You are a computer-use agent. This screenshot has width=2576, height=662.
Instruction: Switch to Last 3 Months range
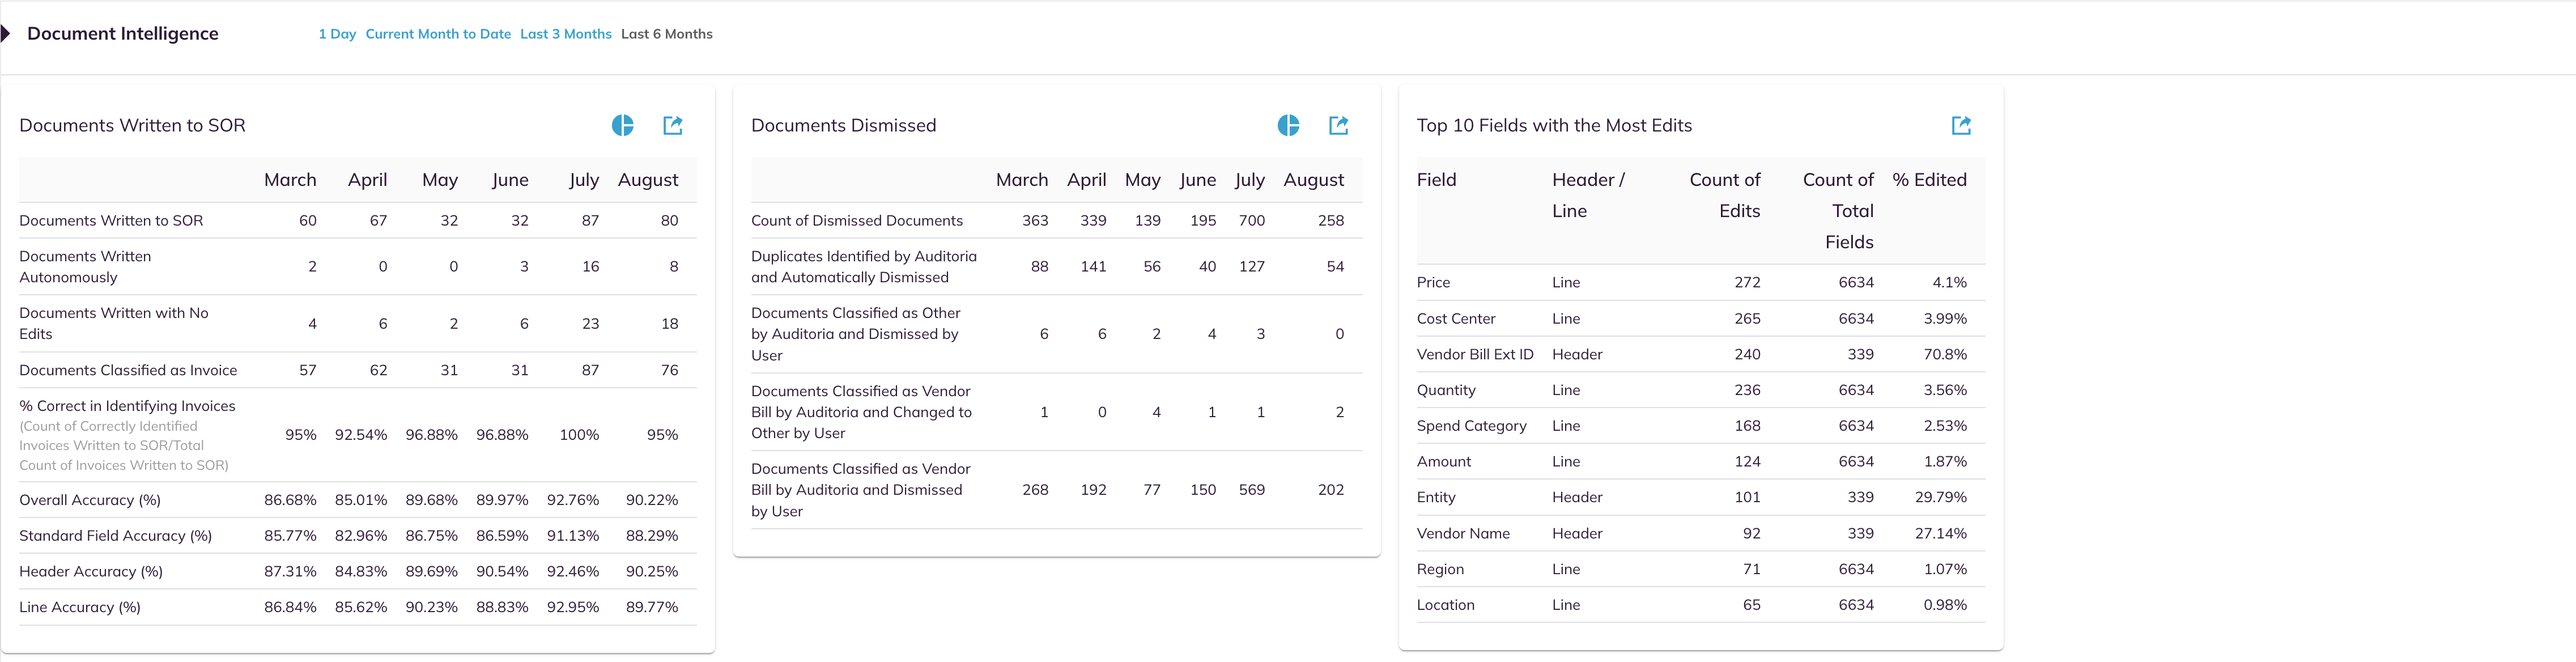566,34
